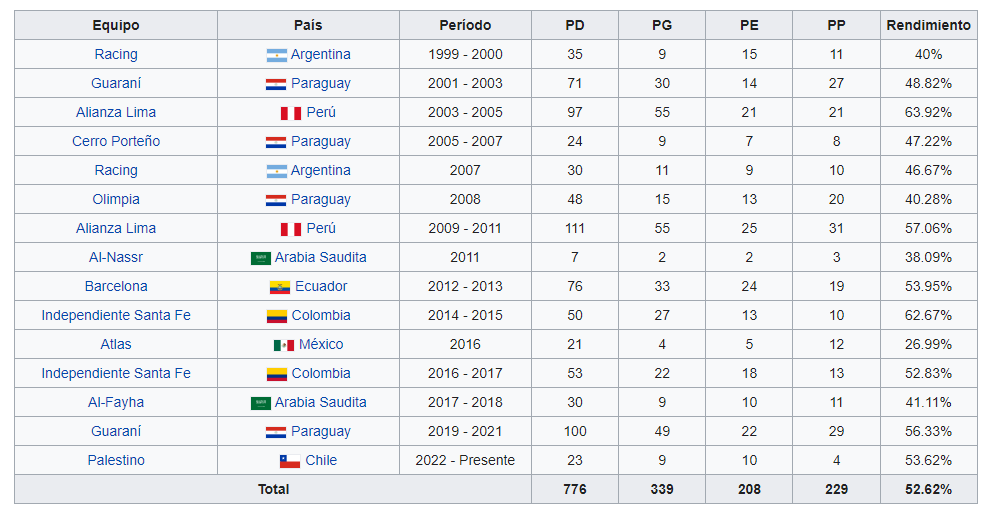Open the Al-Nassr team link
Image resolution: width=995 pixels, height=514 pixels.
coord(116,258)
